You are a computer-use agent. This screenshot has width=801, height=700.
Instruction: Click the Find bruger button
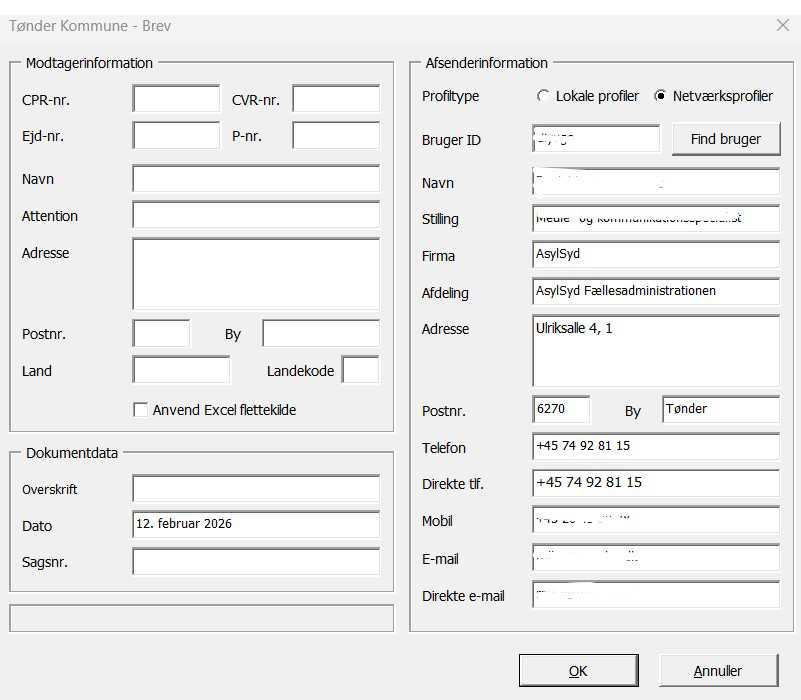click(x=725, y=139)
